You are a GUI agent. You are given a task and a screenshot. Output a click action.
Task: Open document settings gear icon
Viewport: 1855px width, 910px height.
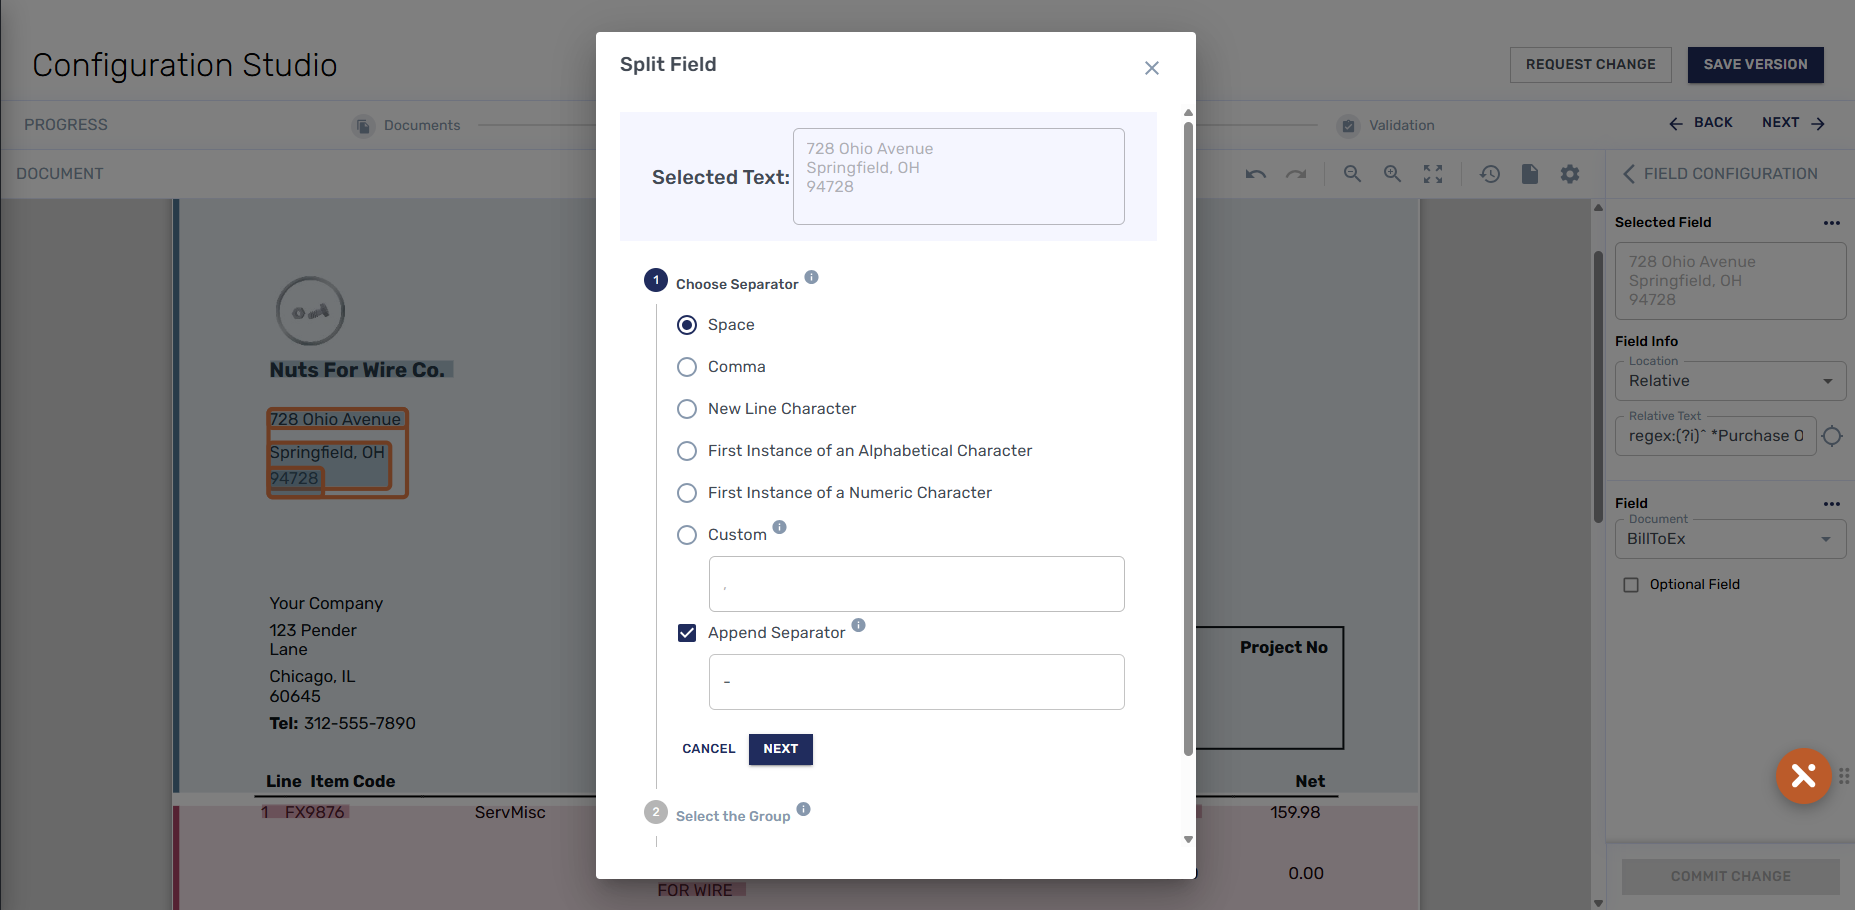pos(1570,174)
